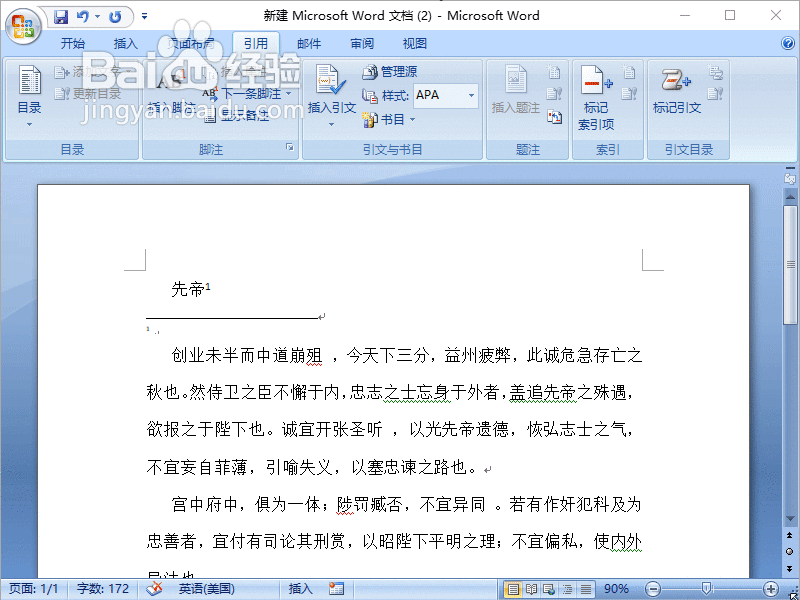Open the 下一条脚注 (Next Footnote) dropdown arrow
This screenshot has height=600, width=800.
(287, 94)
